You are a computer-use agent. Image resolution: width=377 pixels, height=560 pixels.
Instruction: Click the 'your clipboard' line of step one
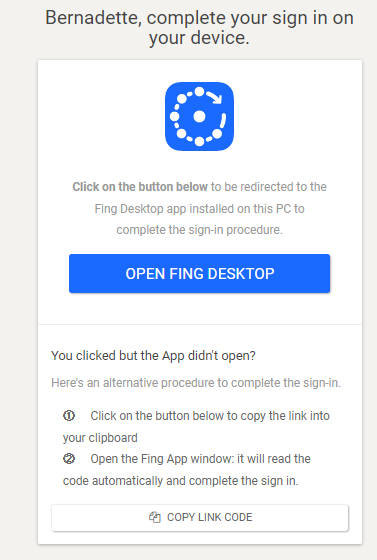click(100, 438)
